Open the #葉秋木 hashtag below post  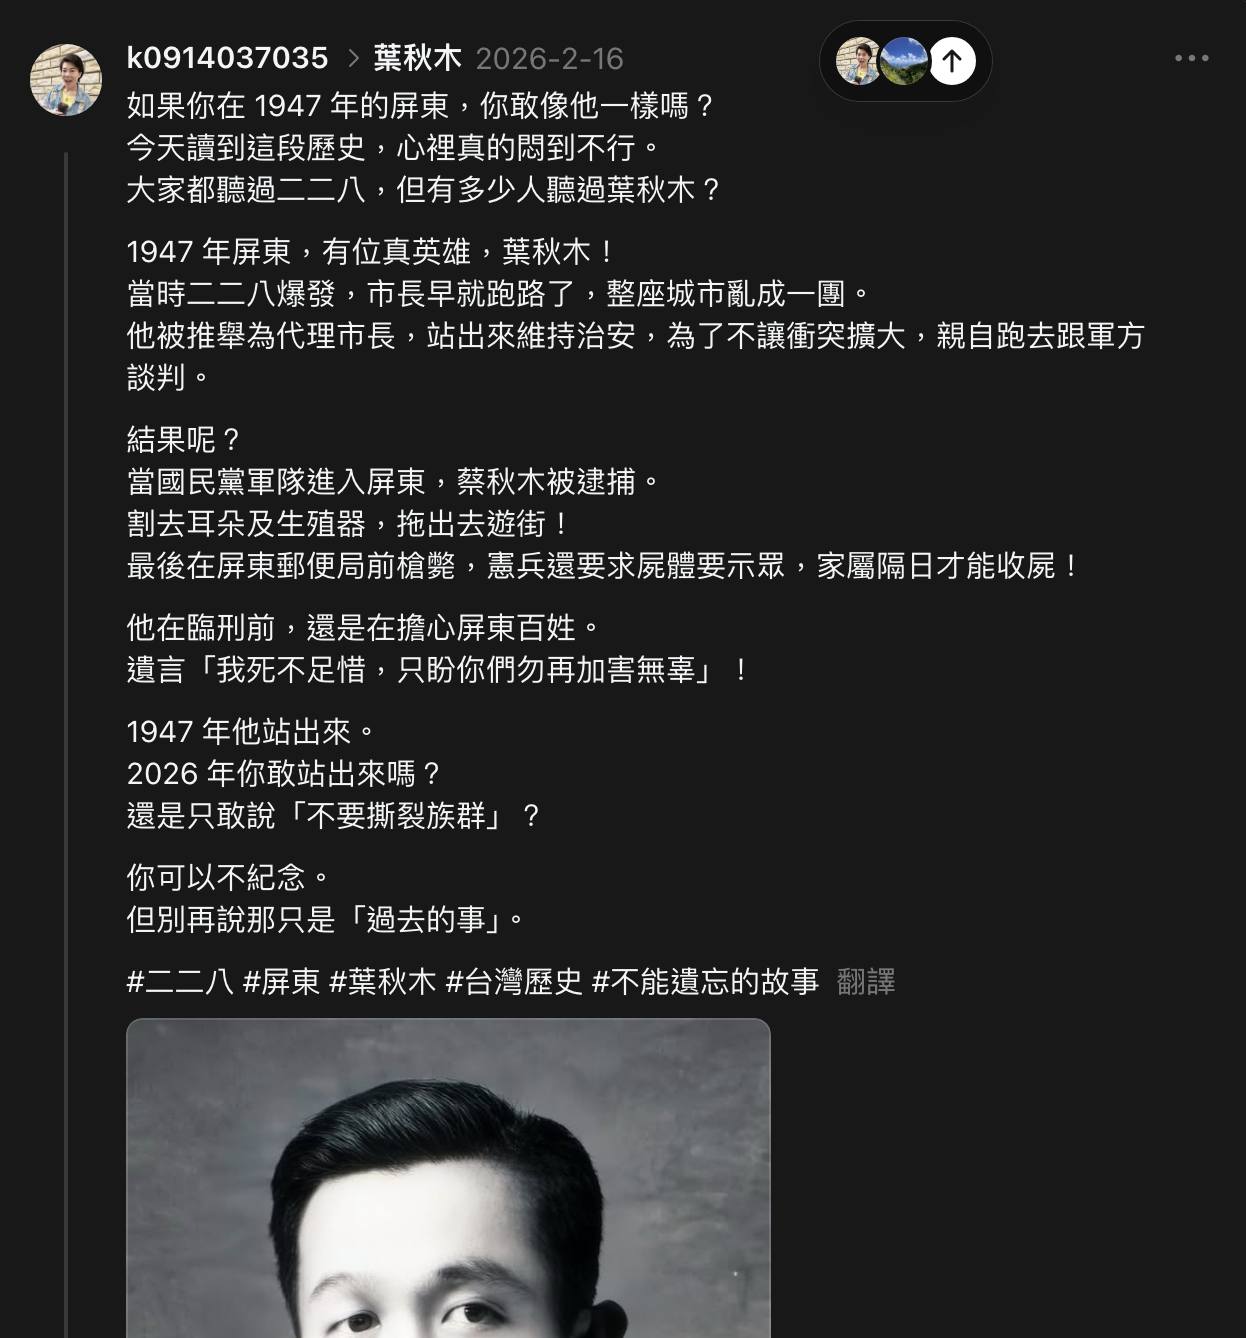383,982
